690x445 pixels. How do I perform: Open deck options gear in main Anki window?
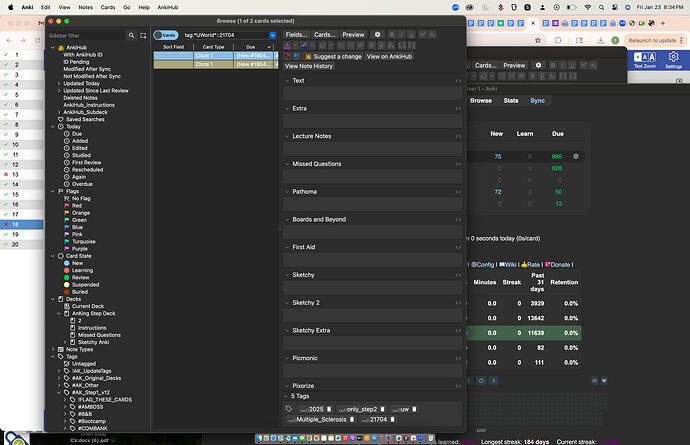[576, 156]
